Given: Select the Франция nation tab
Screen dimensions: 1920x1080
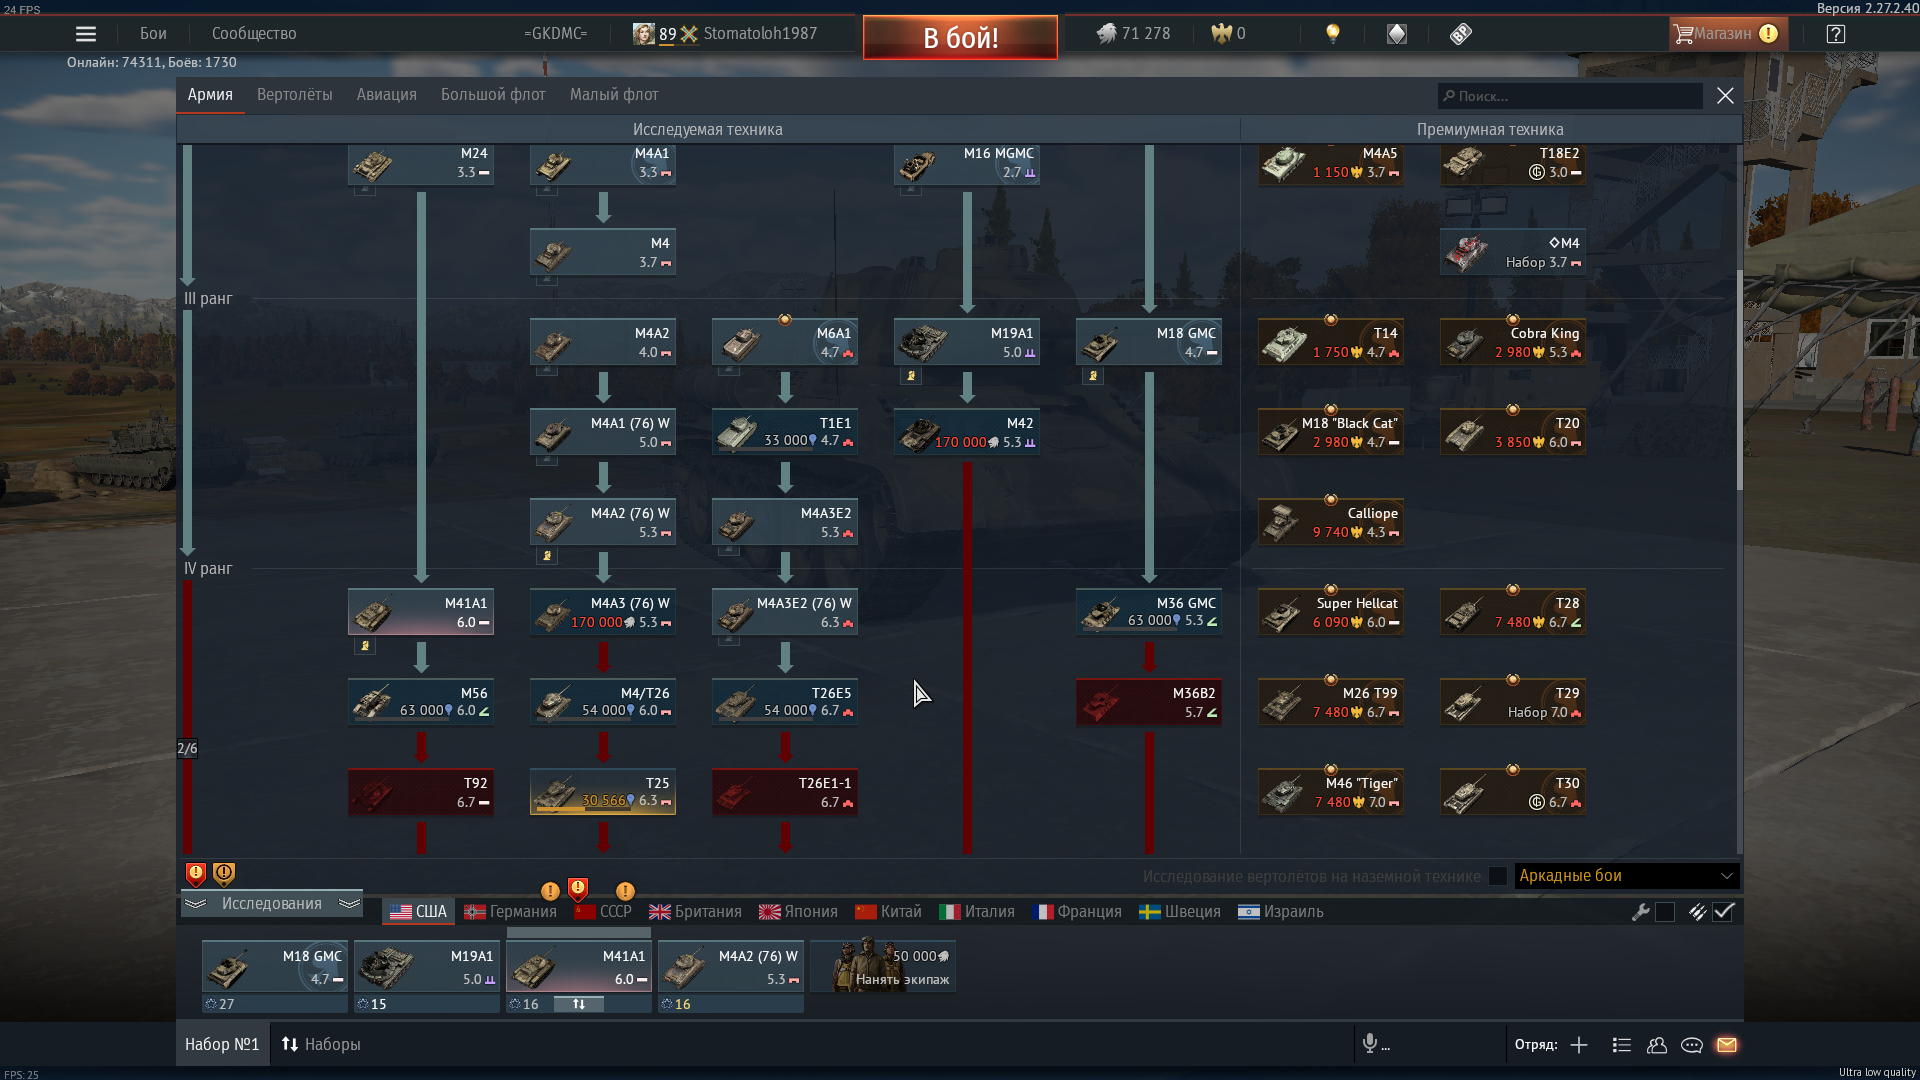Looking at the screenshot, I should 1077,912.
